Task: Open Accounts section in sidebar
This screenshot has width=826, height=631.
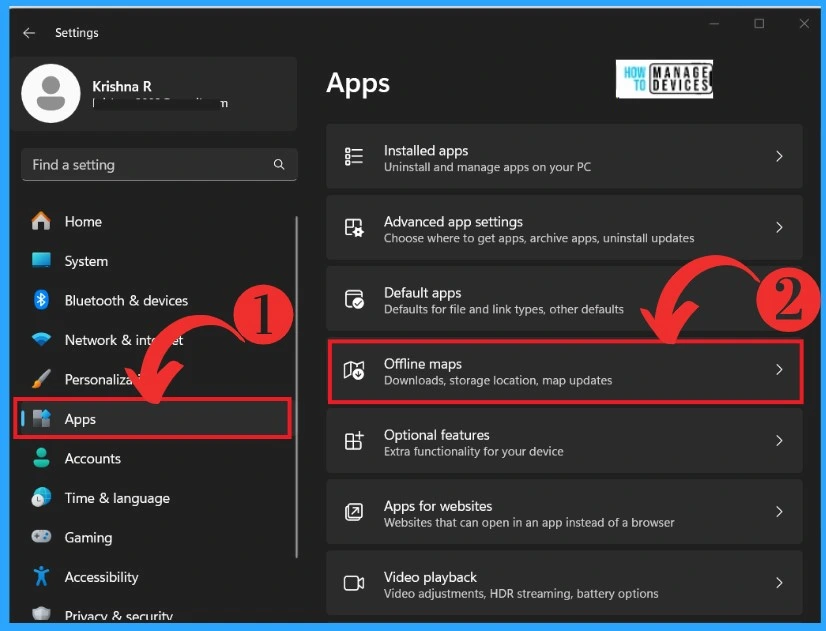Action: point(155,458)
